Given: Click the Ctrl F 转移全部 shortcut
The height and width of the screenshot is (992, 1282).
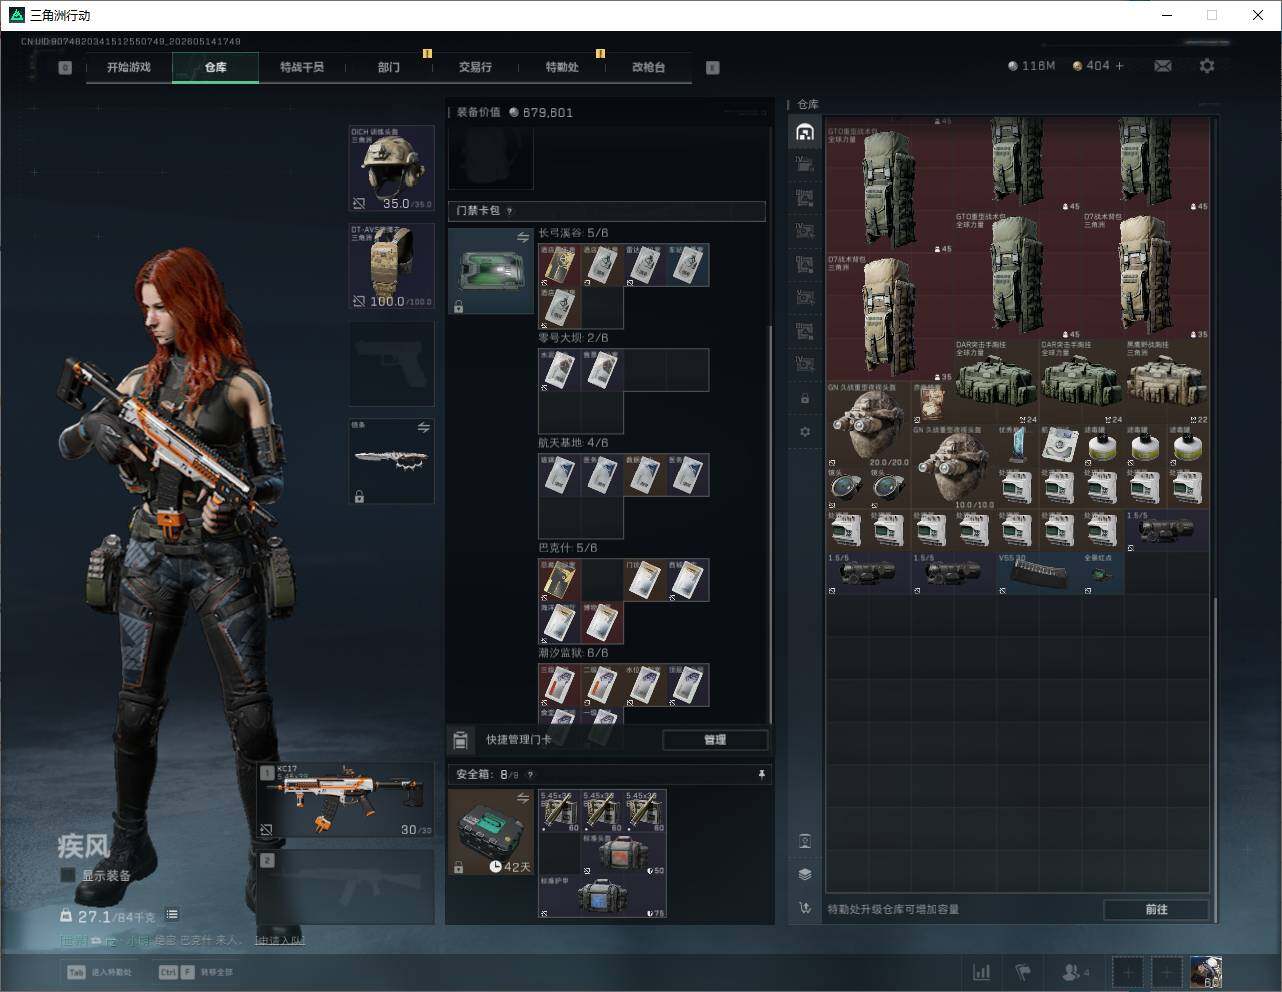Looking at the screenshot, I should (196, 972).
